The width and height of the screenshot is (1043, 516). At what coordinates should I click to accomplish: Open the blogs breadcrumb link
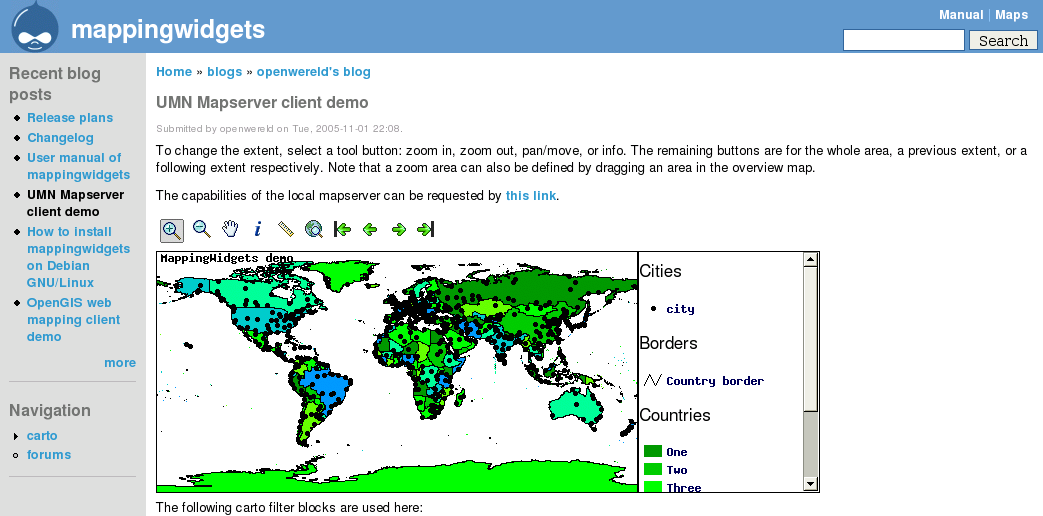point(224,72)
